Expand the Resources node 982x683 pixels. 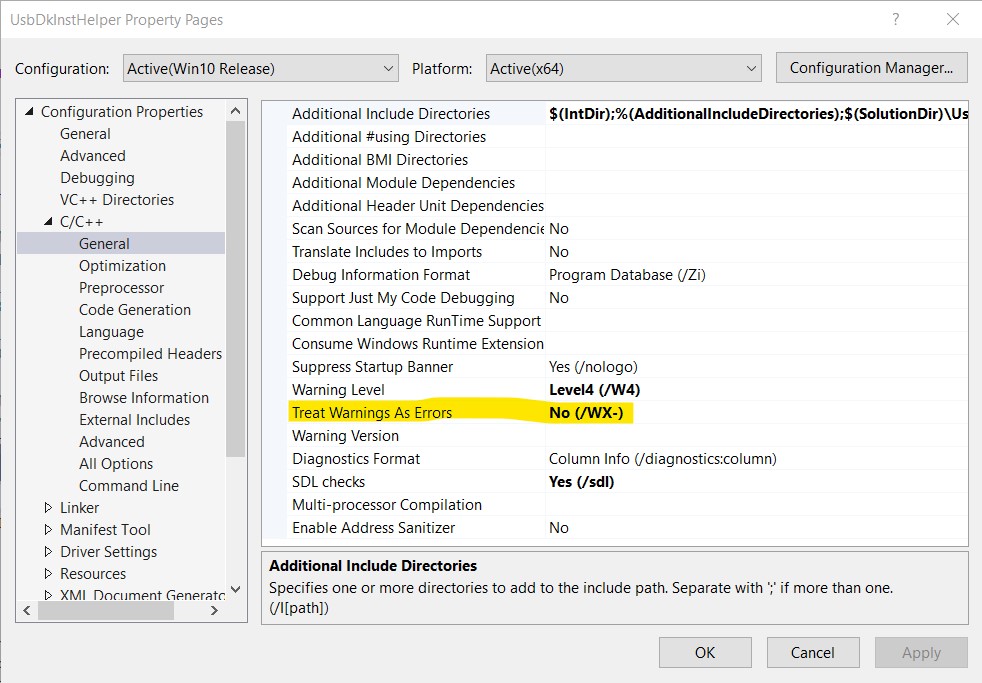[47, 573]
